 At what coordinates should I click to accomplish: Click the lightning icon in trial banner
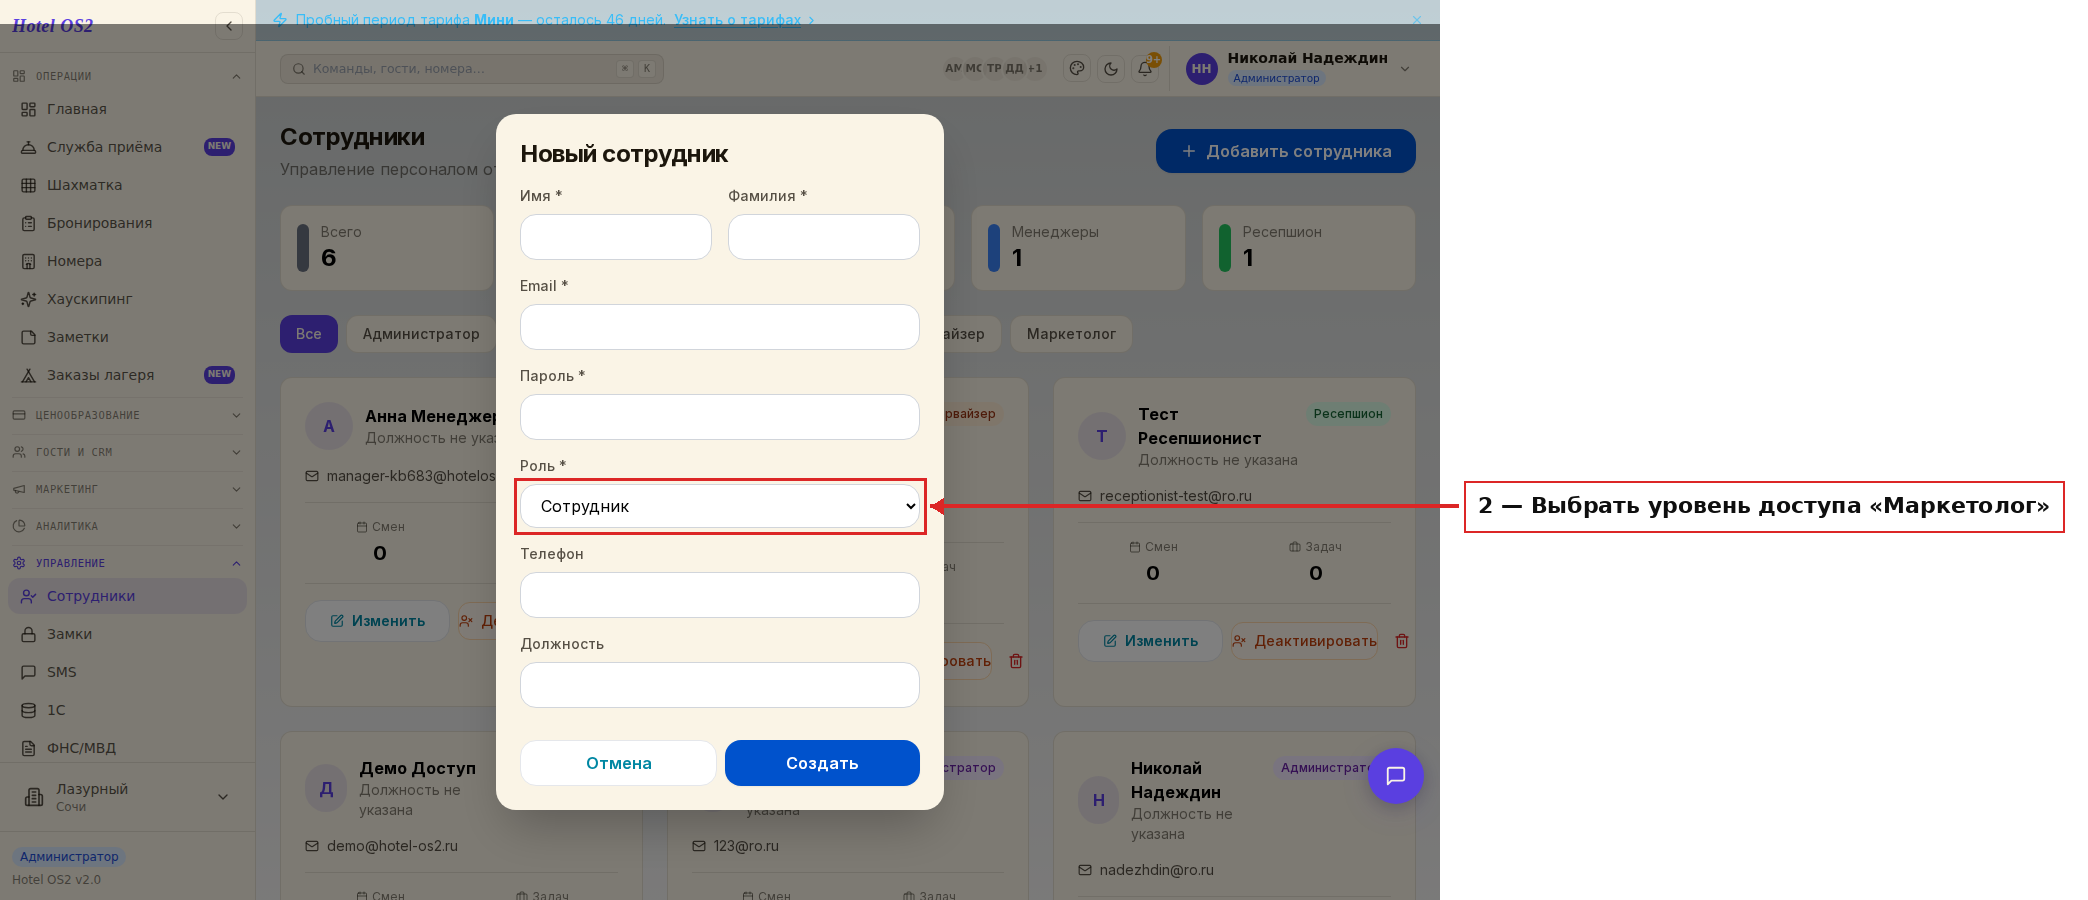[280, 20]
